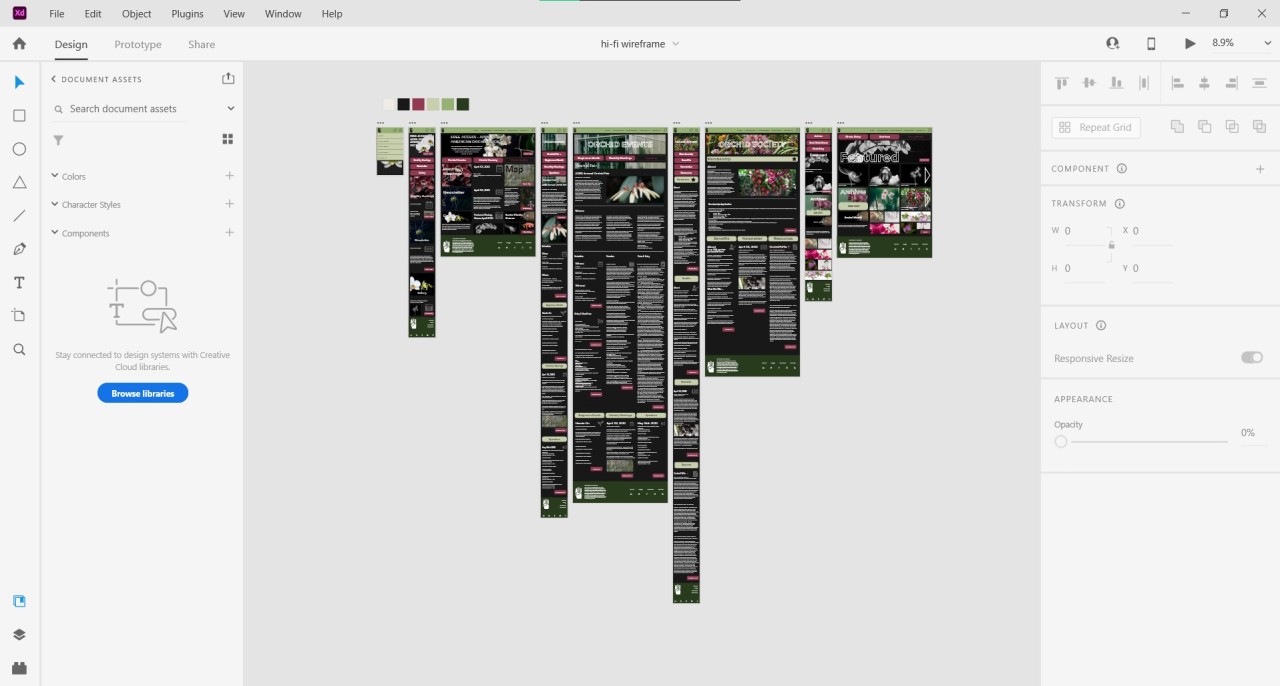
Task: Select the Text tool
Action: [19, 283]
